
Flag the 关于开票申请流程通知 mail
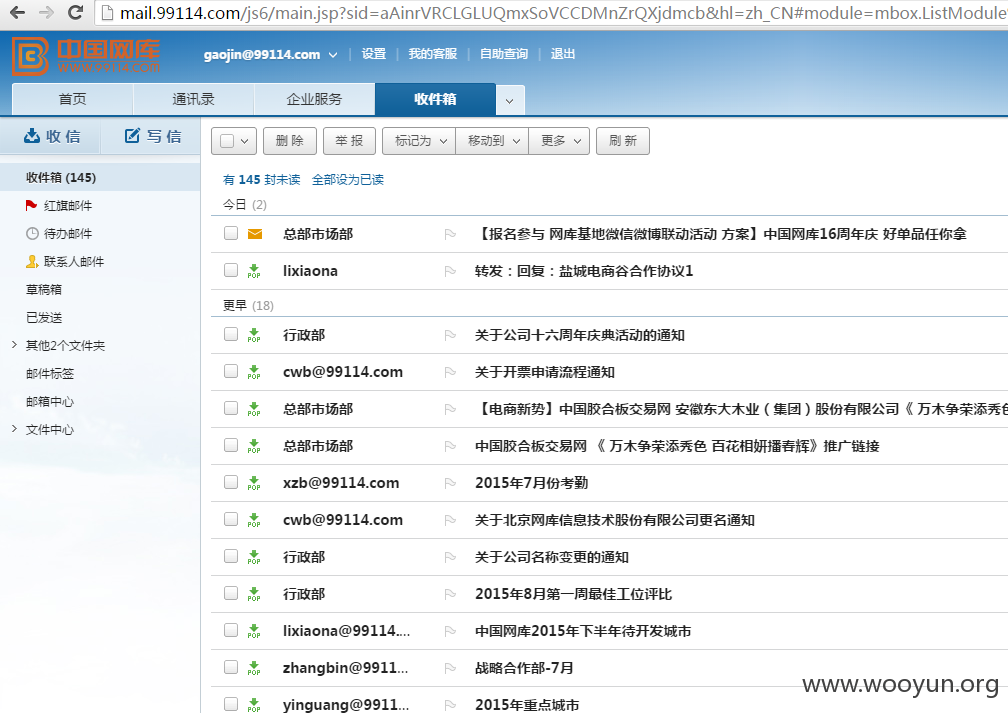click(450, 372)
